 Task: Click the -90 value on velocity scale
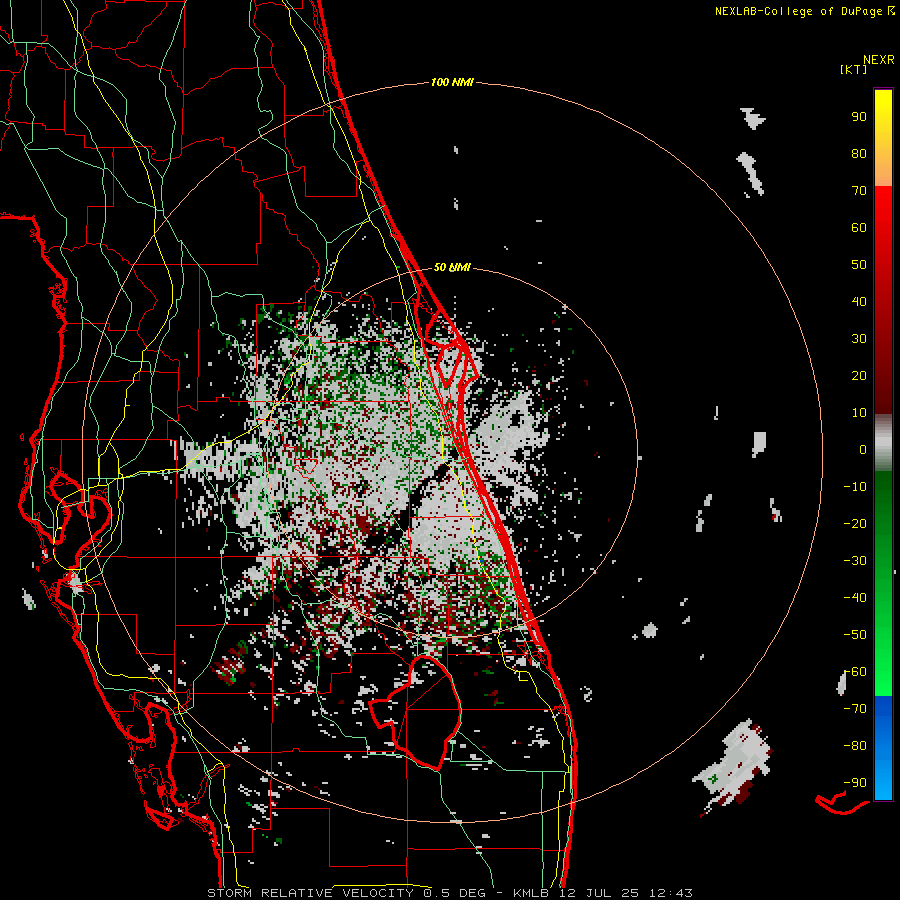point(855,783)
